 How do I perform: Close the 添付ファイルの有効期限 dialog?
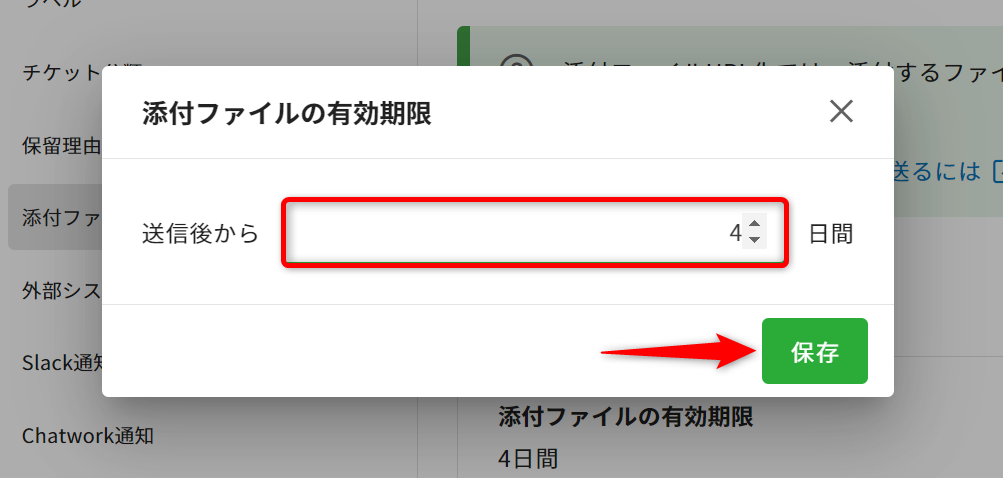pos(841,113)
